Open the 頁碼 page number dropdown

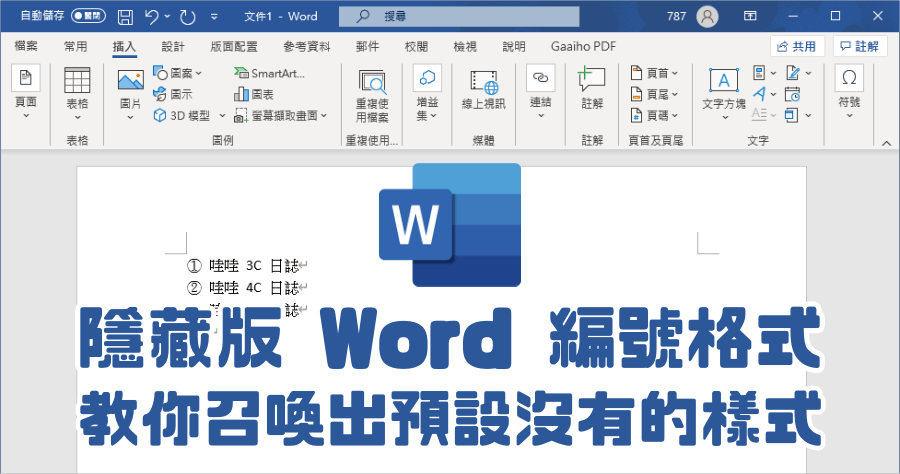654,115
